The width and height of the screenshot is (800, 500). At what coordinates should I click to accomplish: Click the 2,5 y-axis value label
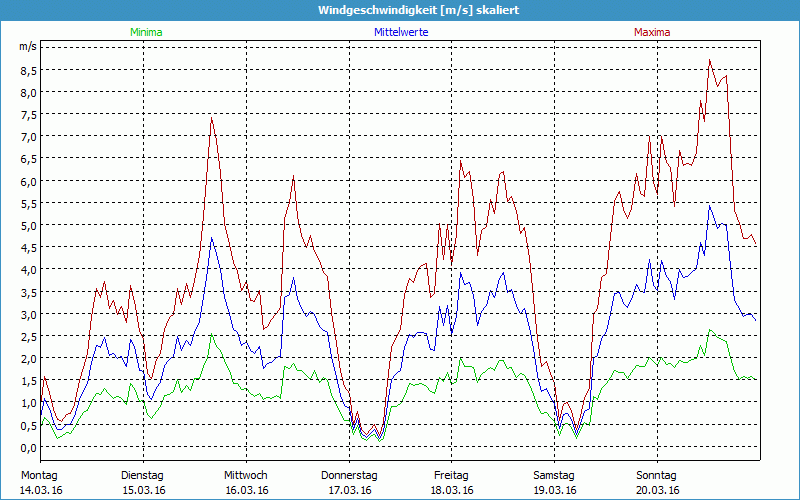coord(28,336)
